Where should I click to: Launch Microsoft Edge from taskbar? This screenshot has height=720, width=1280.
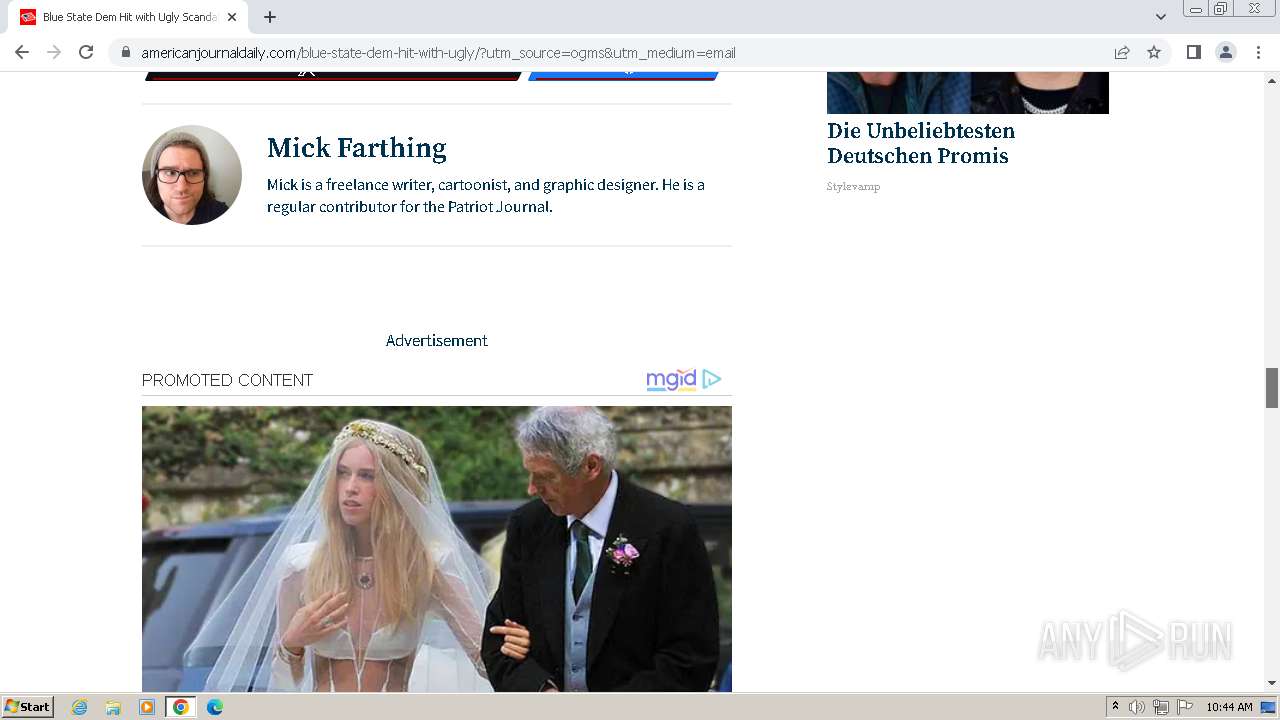(214, 707)
